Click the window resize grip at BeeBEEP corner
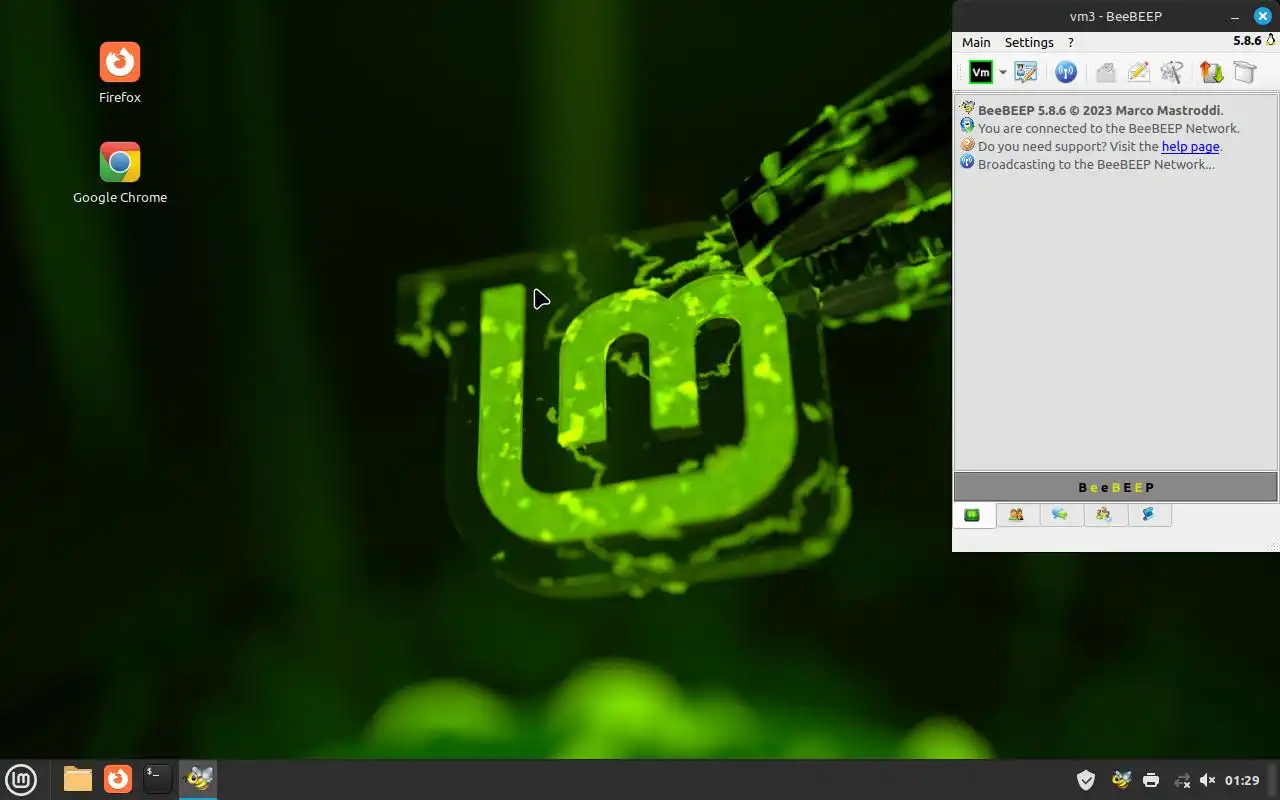Screen dimensions: 1280x800 click(x=1274, y=546)
